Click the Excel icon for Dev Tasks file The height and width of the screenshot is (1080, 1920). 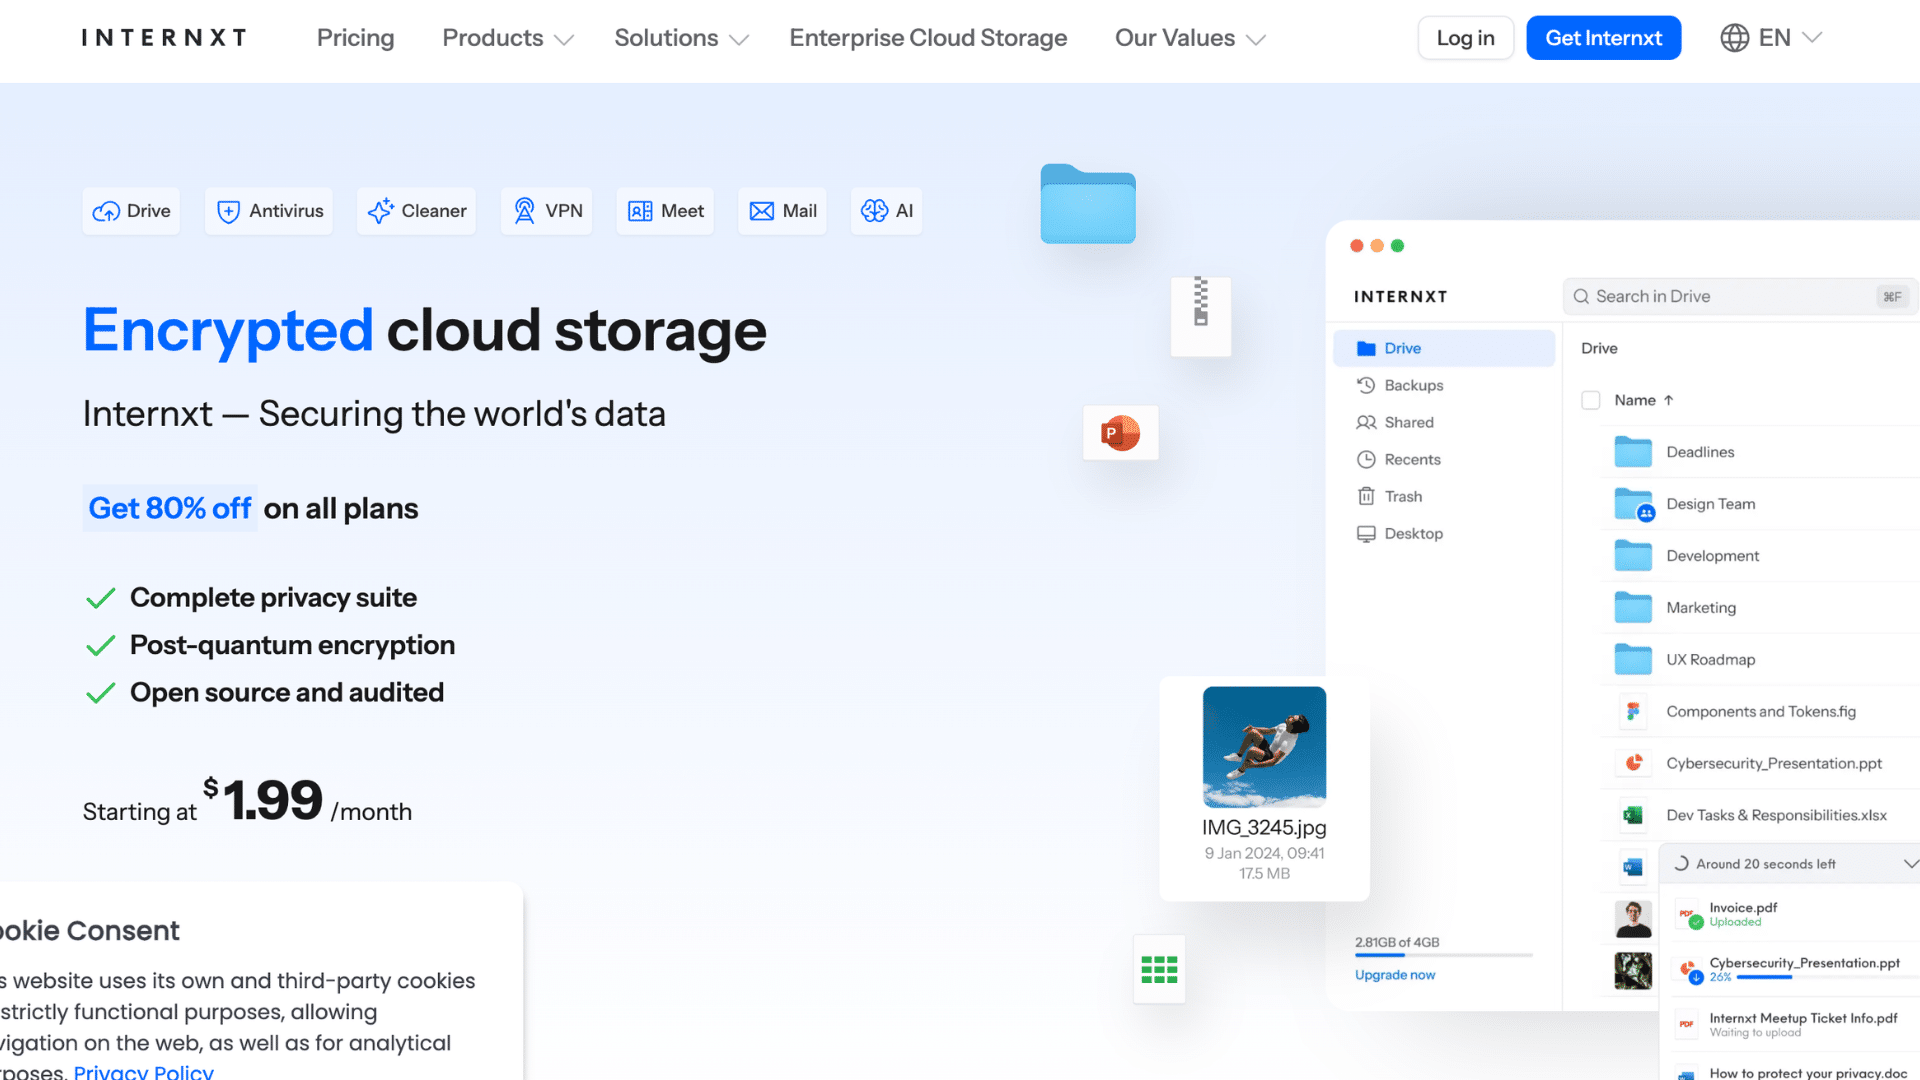click(x=1633, y=815)
